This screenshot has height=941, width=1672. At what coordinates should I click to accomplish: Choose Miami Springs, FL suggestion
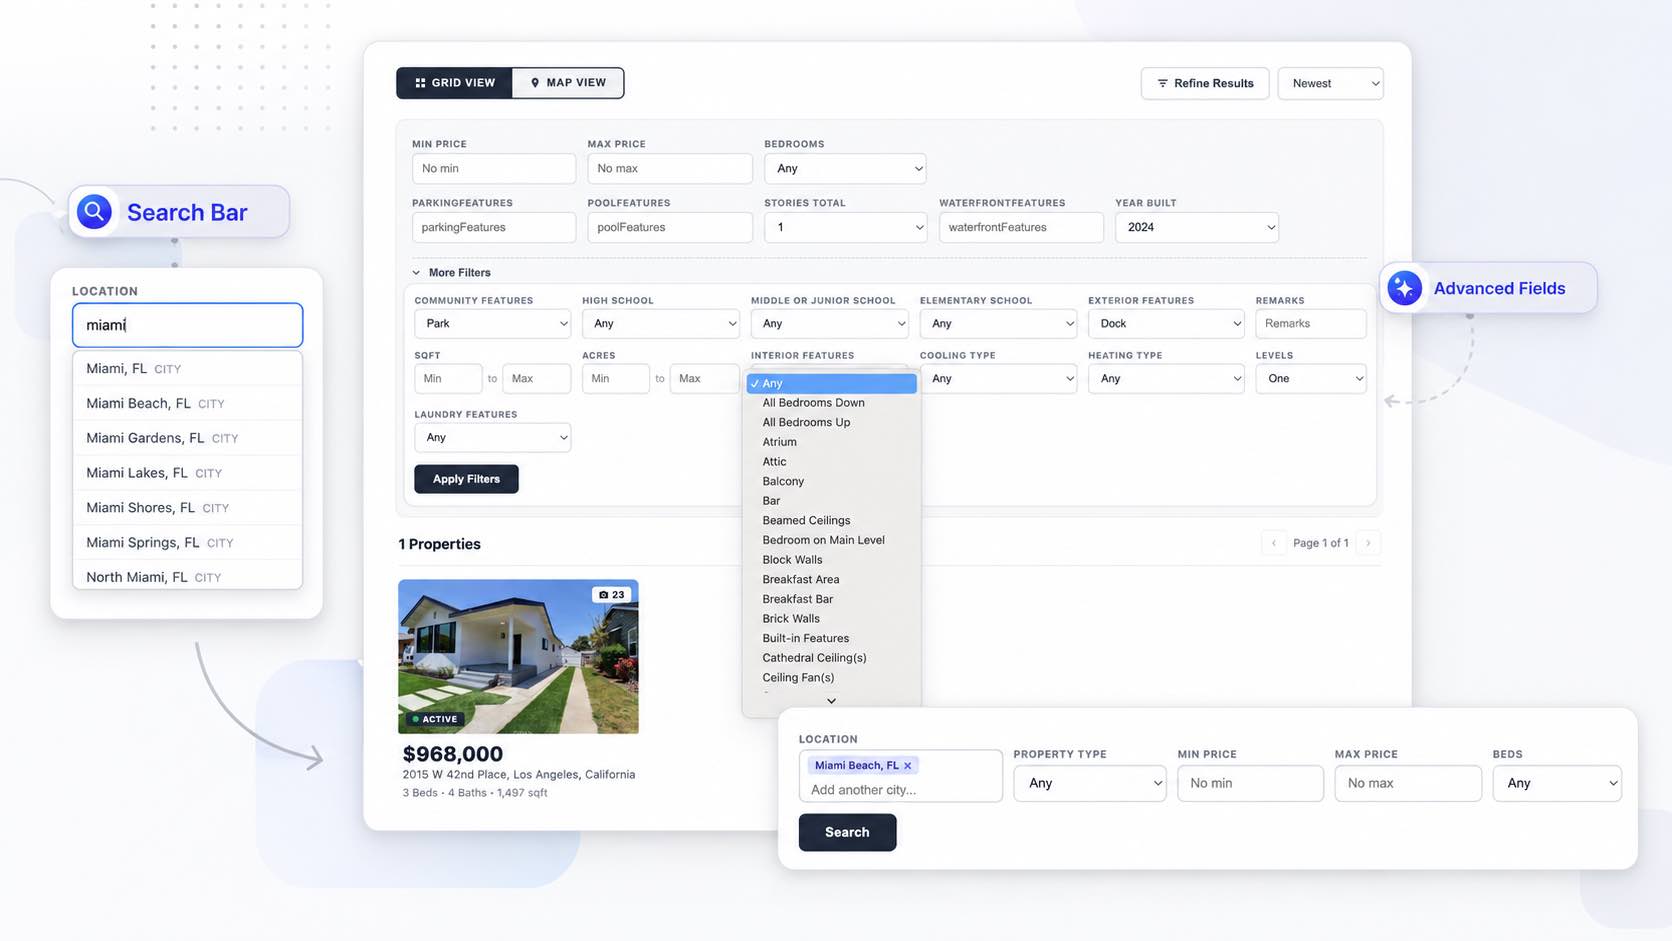[x=187, y=542]
